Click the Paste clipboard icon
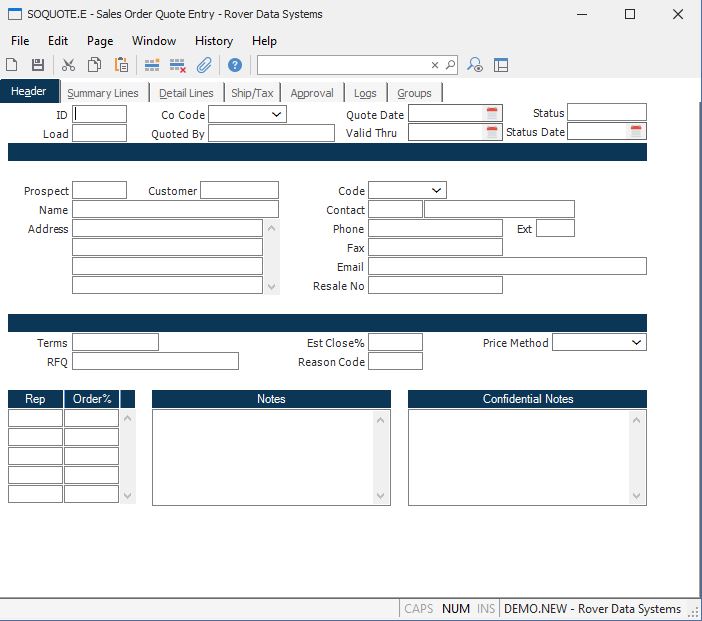 point(121,65)
